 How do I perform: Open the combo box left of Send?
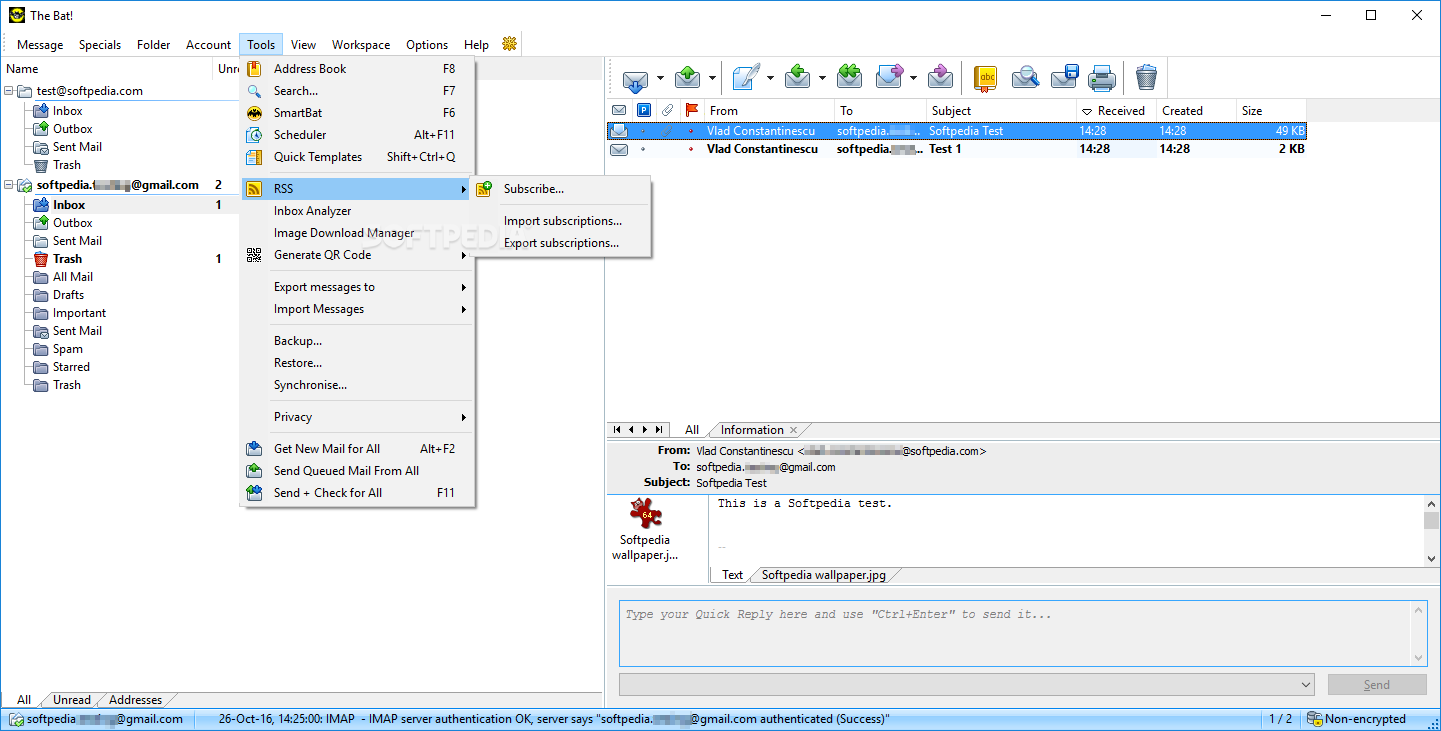(966, 684)
